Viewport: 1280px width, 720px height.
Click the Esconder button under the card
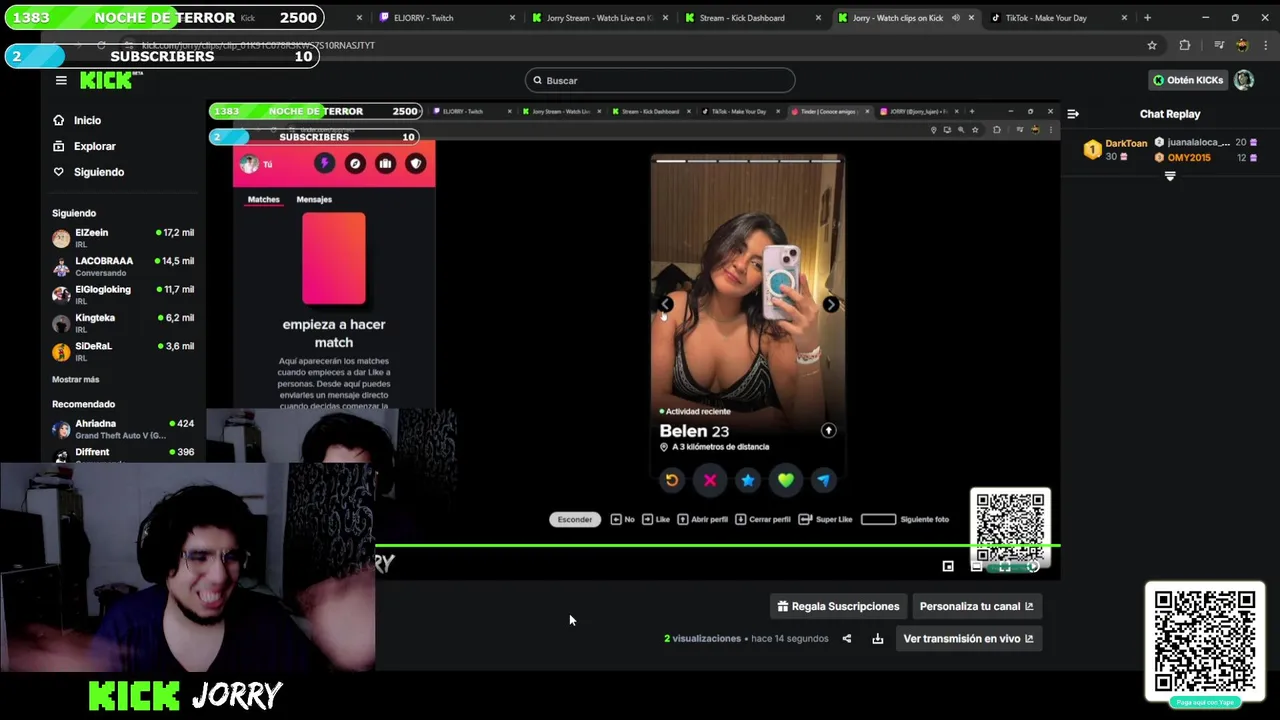point(575,519)
